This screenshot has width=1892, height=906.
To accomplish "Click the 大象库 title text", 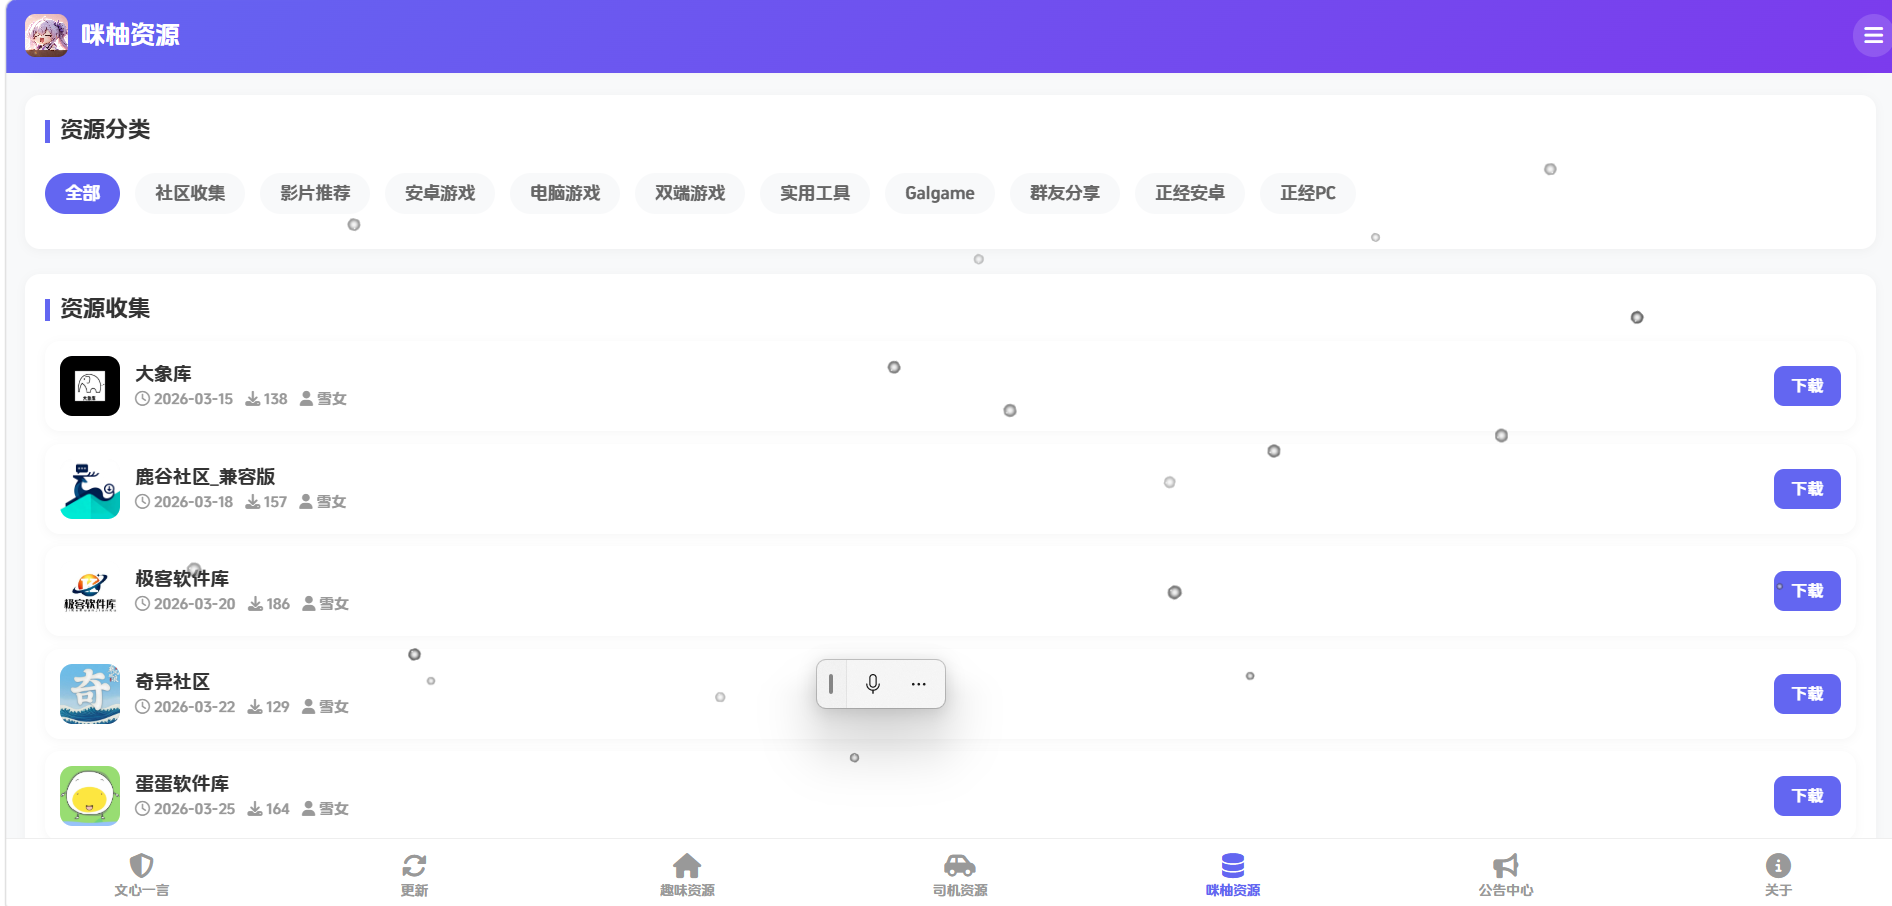I will point(163,374).
